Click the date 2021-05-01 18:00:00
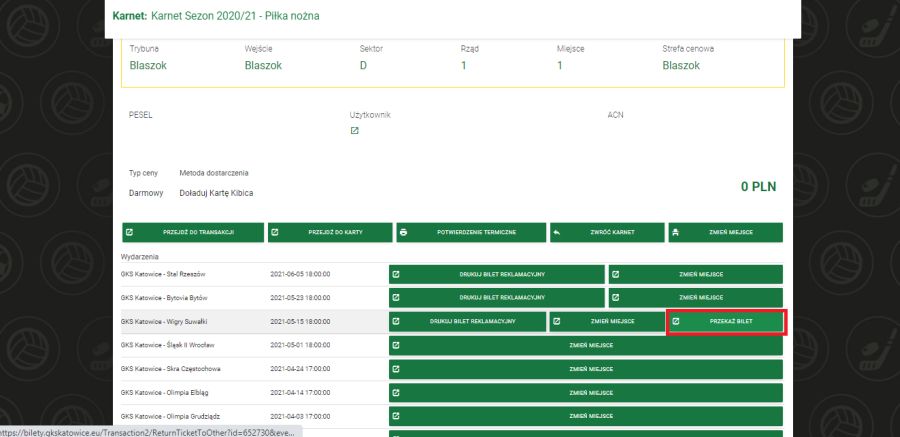 click(300, 345)
